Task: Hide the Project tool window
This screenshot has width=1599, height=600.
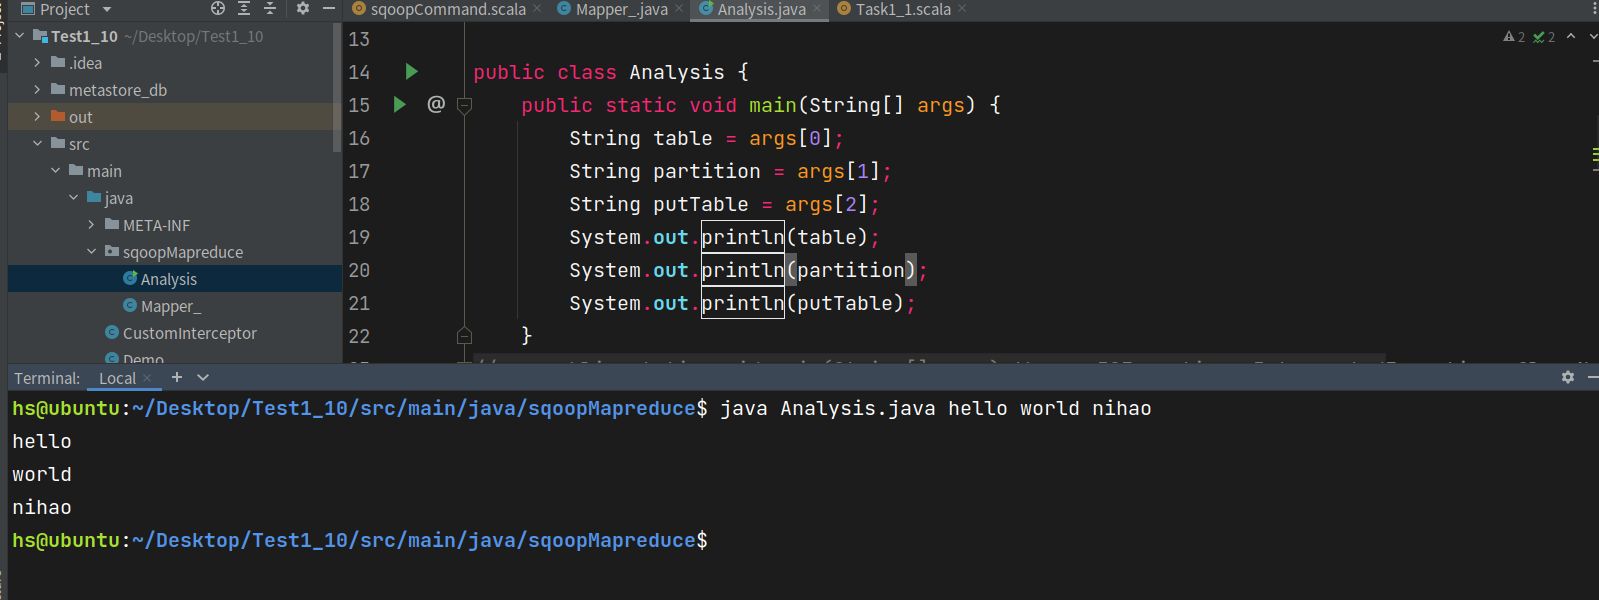Action: coord(328,8)
